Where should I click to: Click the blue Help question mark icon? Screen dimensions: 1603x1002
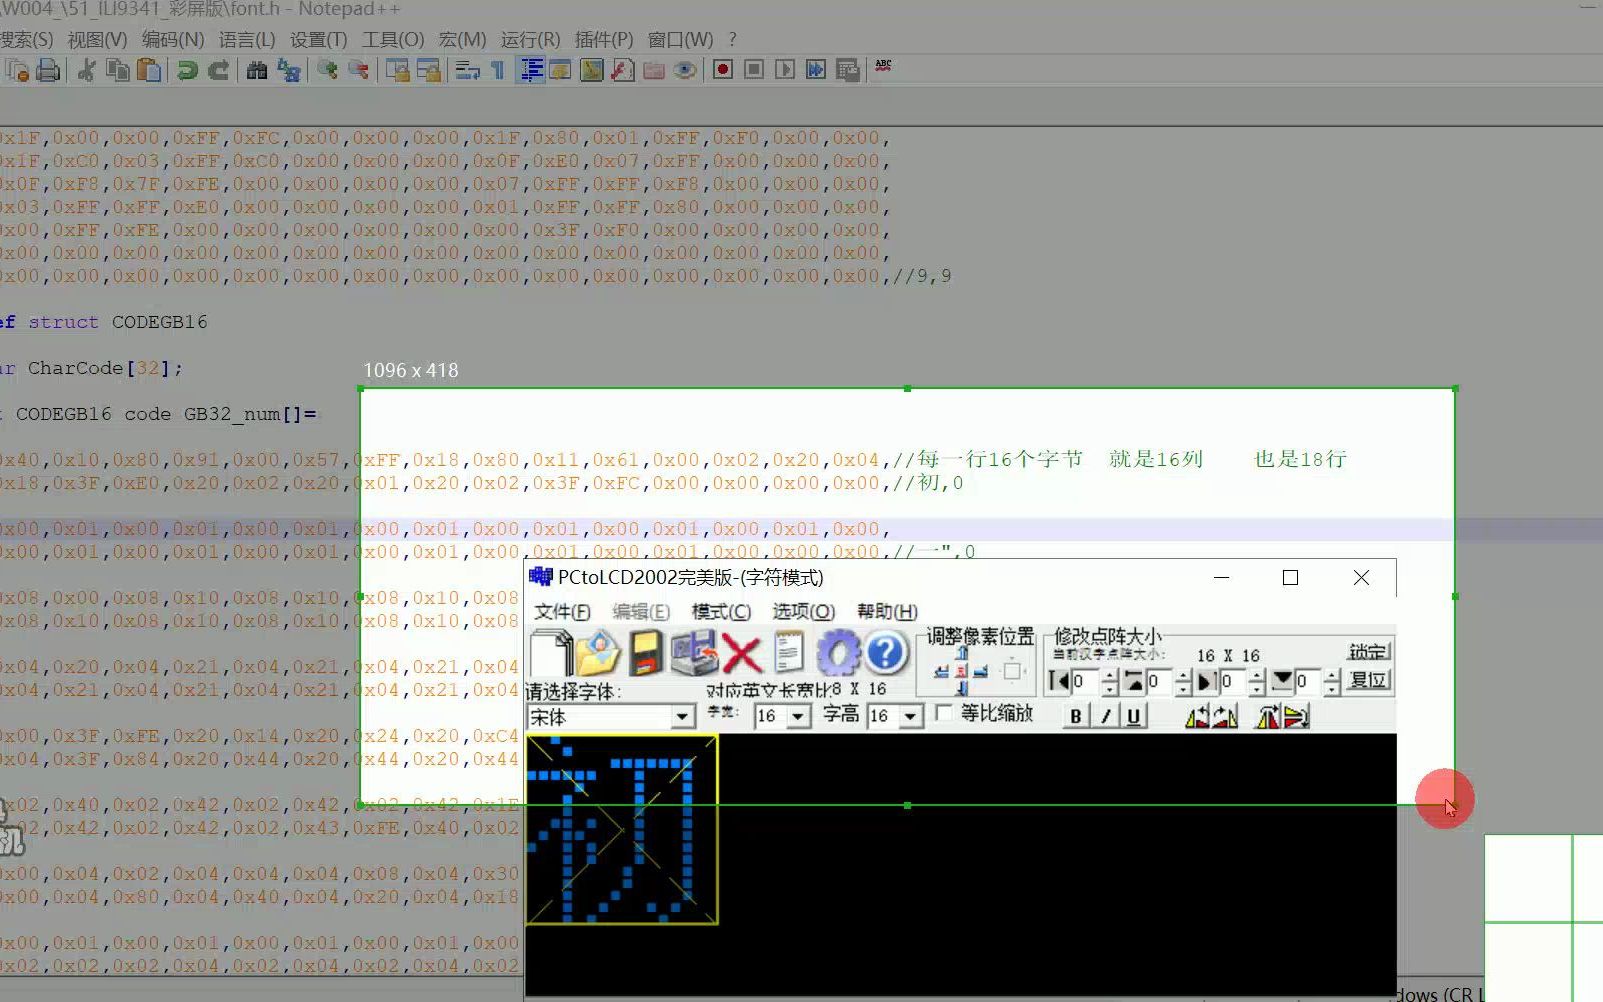click(x=885, y=653)
